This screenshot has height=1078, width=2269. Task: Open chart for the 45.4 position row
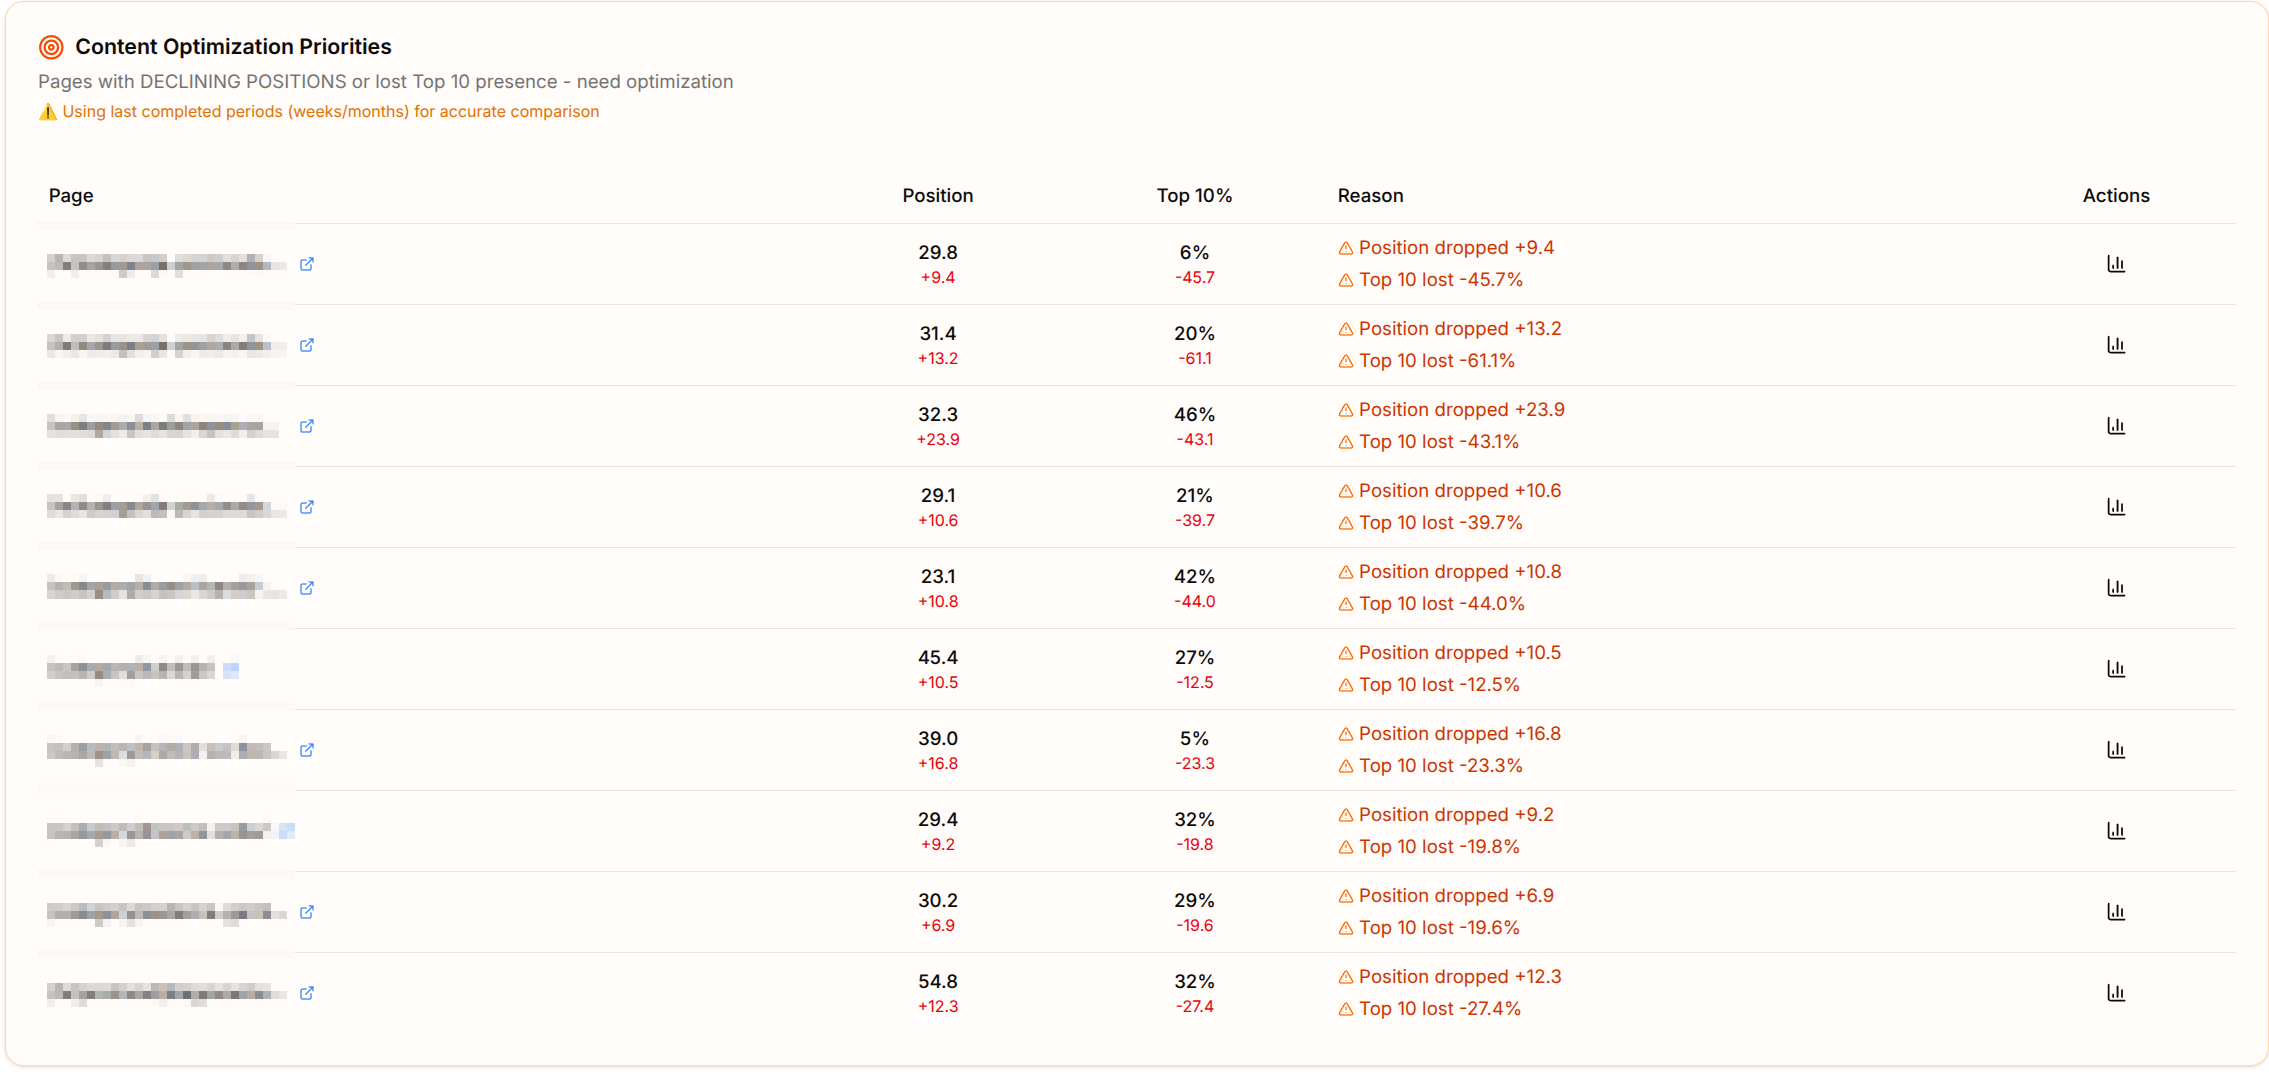2115,669
